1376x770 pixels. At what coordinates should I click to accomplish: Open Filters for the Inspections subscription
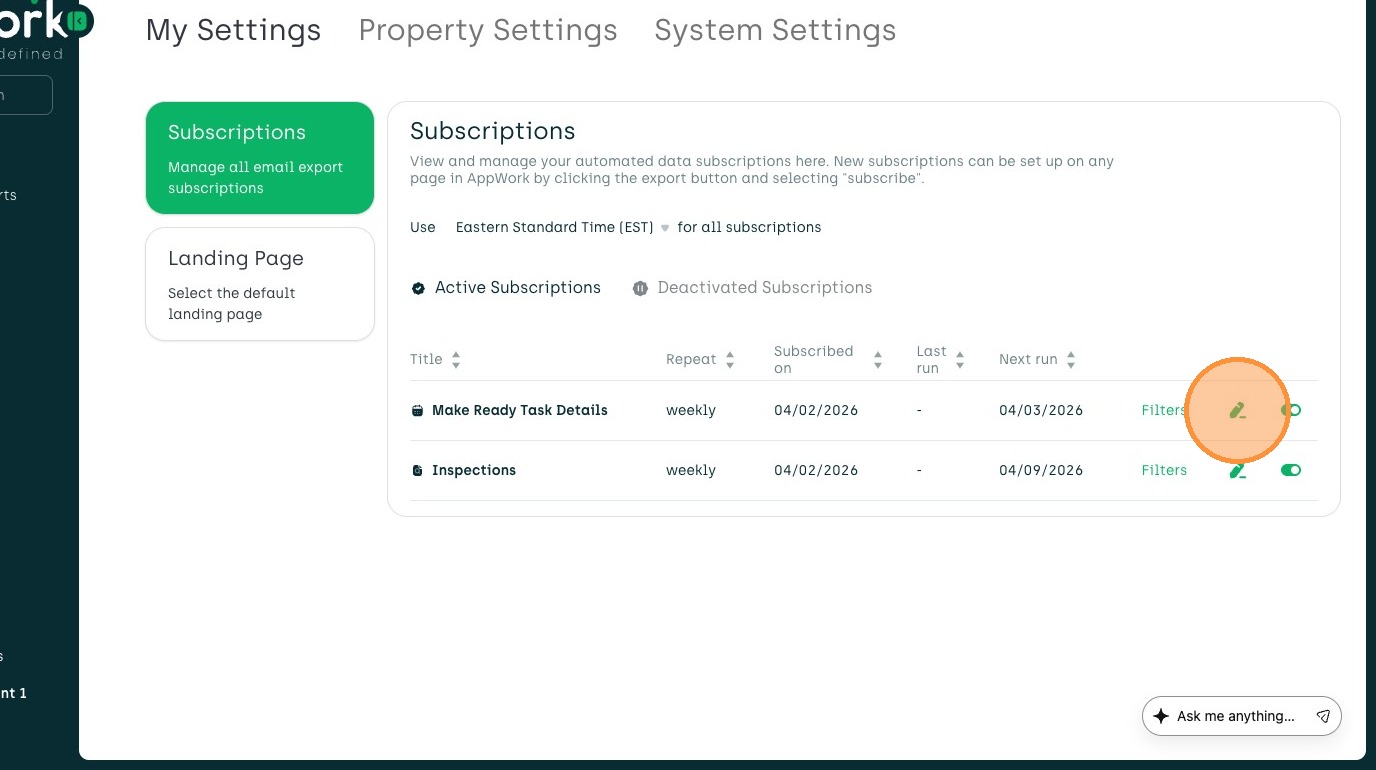tap(1164, 470)
